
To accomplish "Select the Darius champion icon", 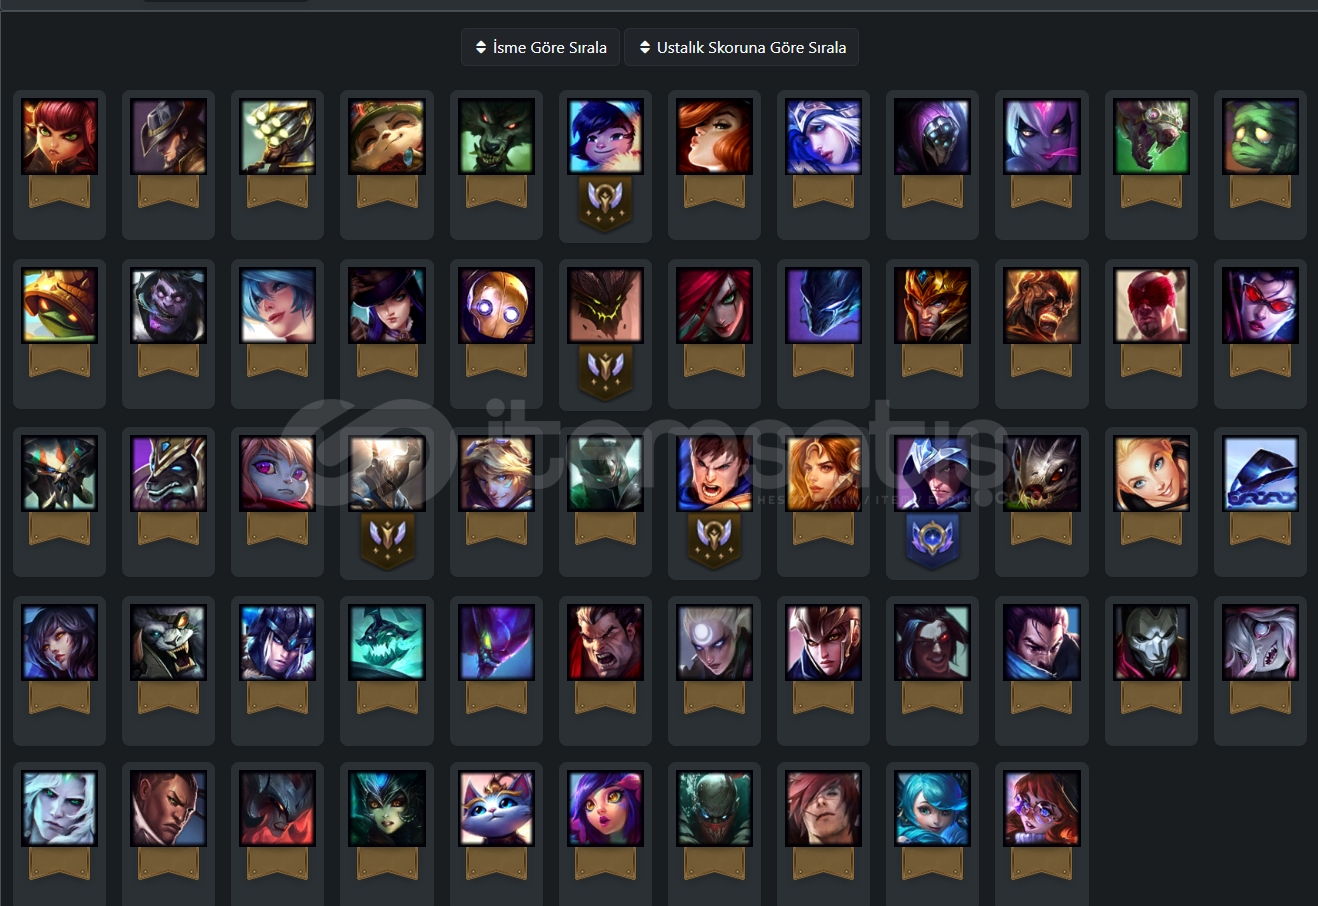I will (605, 642).
